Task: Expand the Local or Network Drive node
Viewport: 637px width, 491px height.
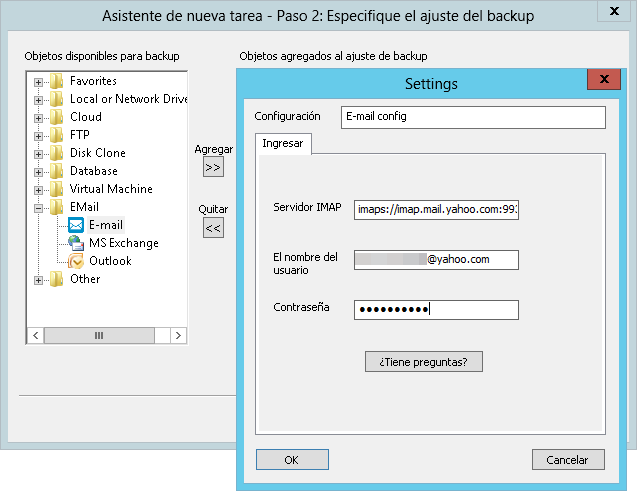Action: (x=39, y=99)
